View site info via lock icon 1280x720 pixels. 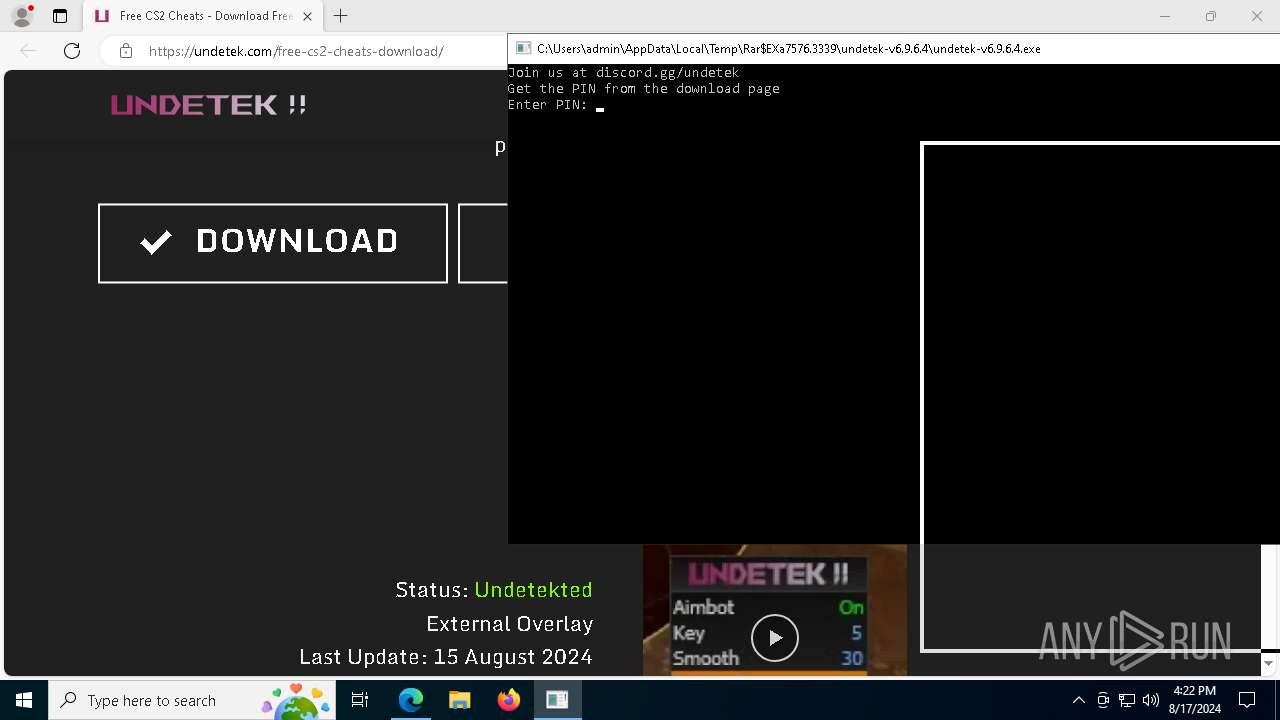click(x=125, y=51)
